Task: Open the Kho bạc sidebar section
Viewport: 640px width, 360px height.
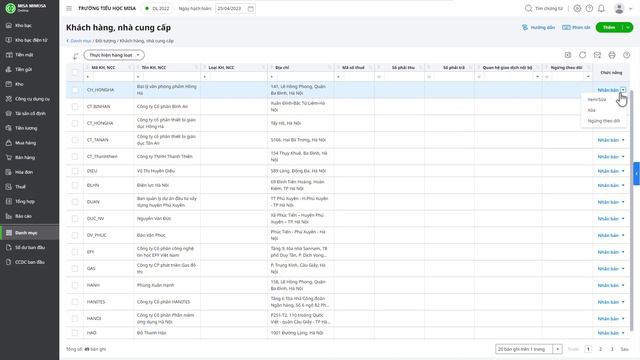Action: [23, 25]
